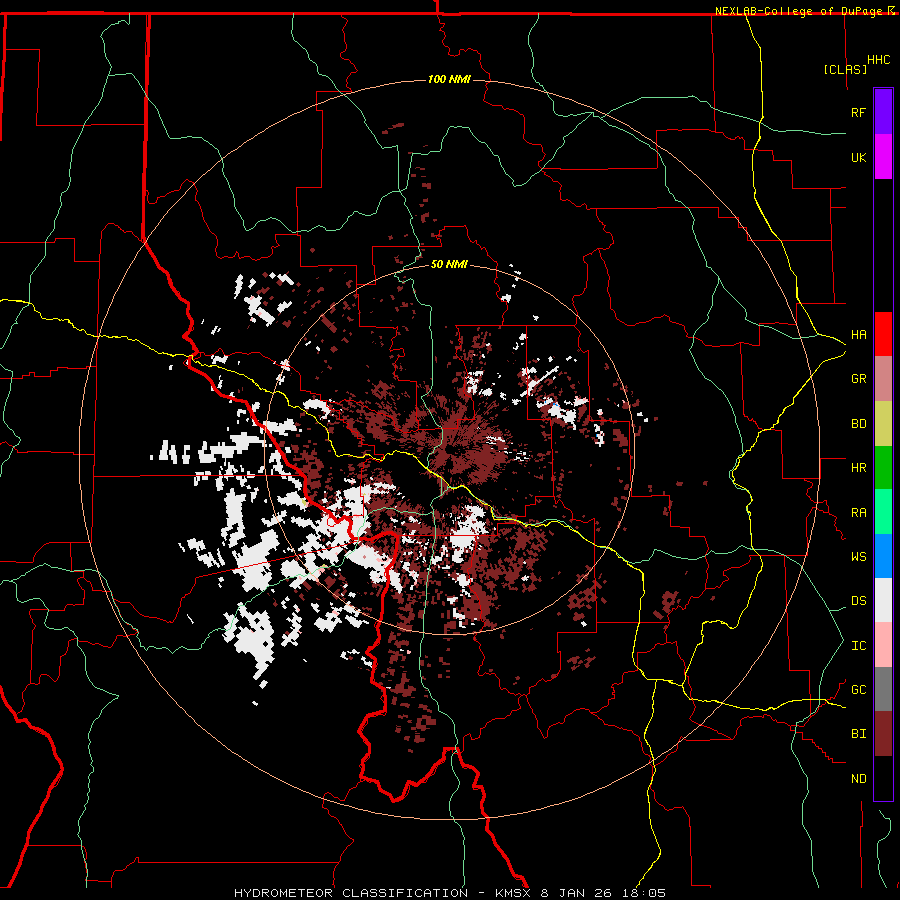Click the RA light-green legend swatch
The width and height of the screenshot is (900, 900).
(x=883, y=512)
